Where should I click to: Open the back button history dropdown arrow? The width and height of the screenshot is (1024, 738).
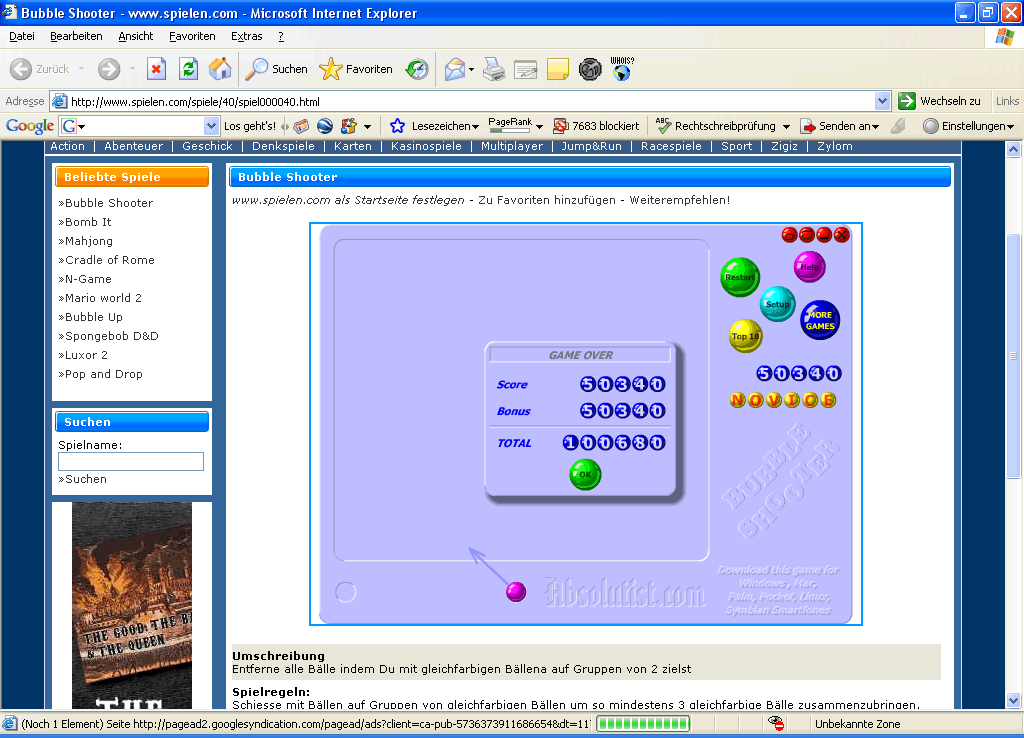click(82, 69)
